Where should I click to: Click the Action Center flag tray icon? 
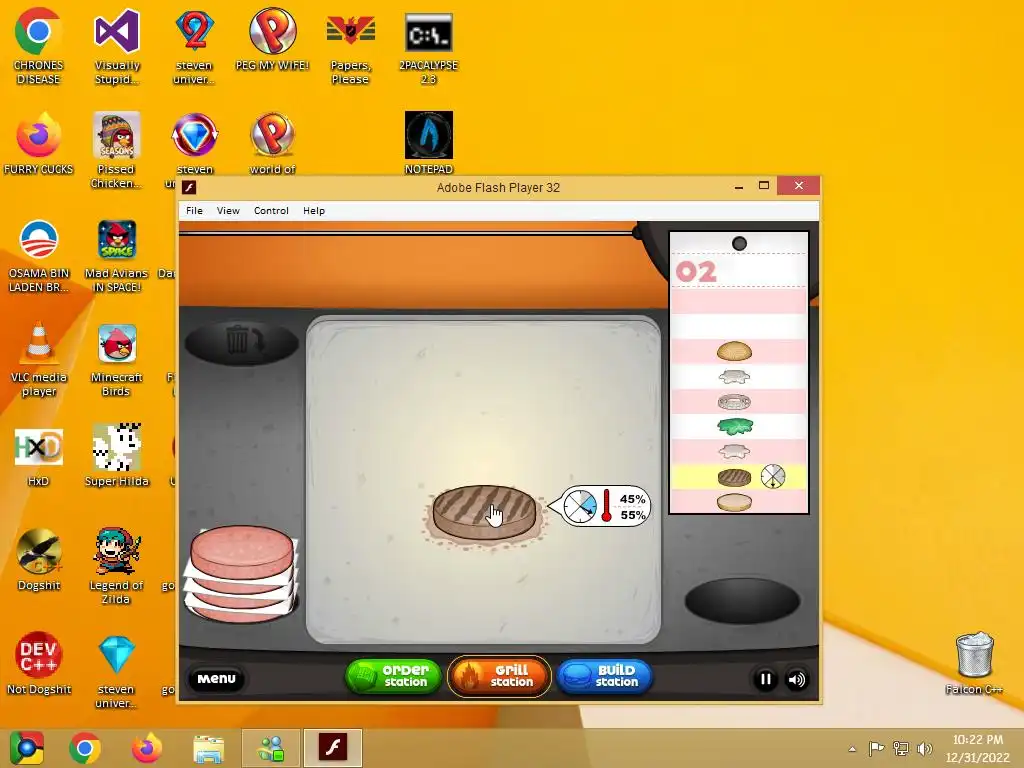(876, 748)
